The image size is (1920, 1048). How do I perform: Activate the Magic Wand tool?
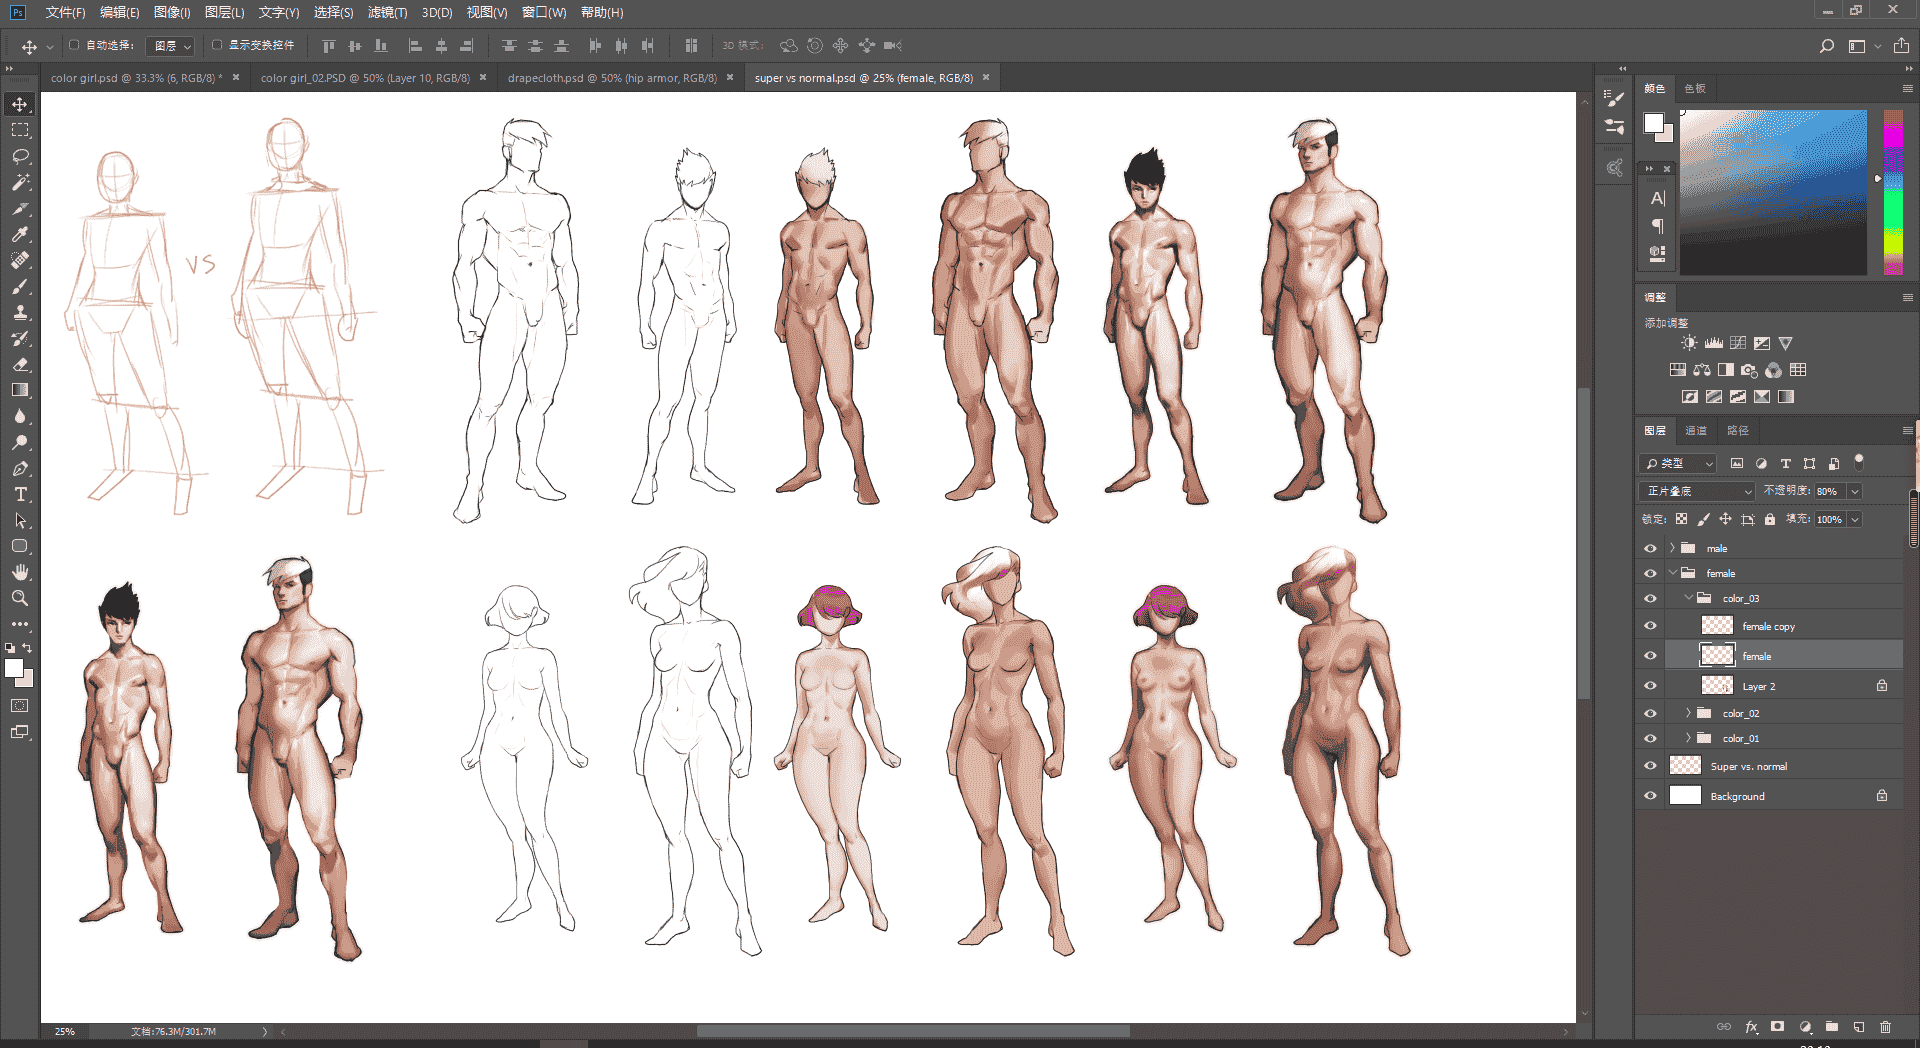[20, 182]
